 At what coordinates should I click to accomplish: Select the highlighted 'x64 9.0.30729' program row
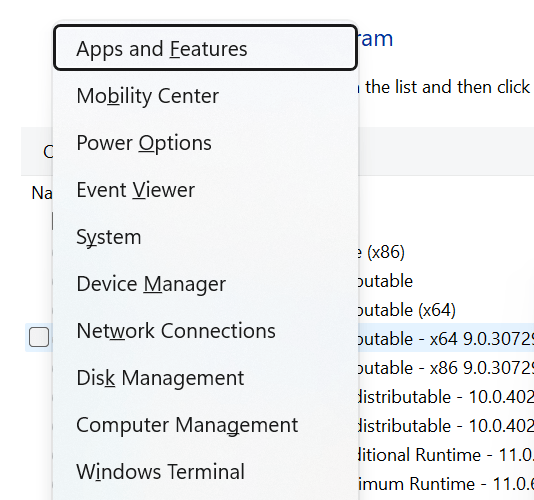pos(446,338)
